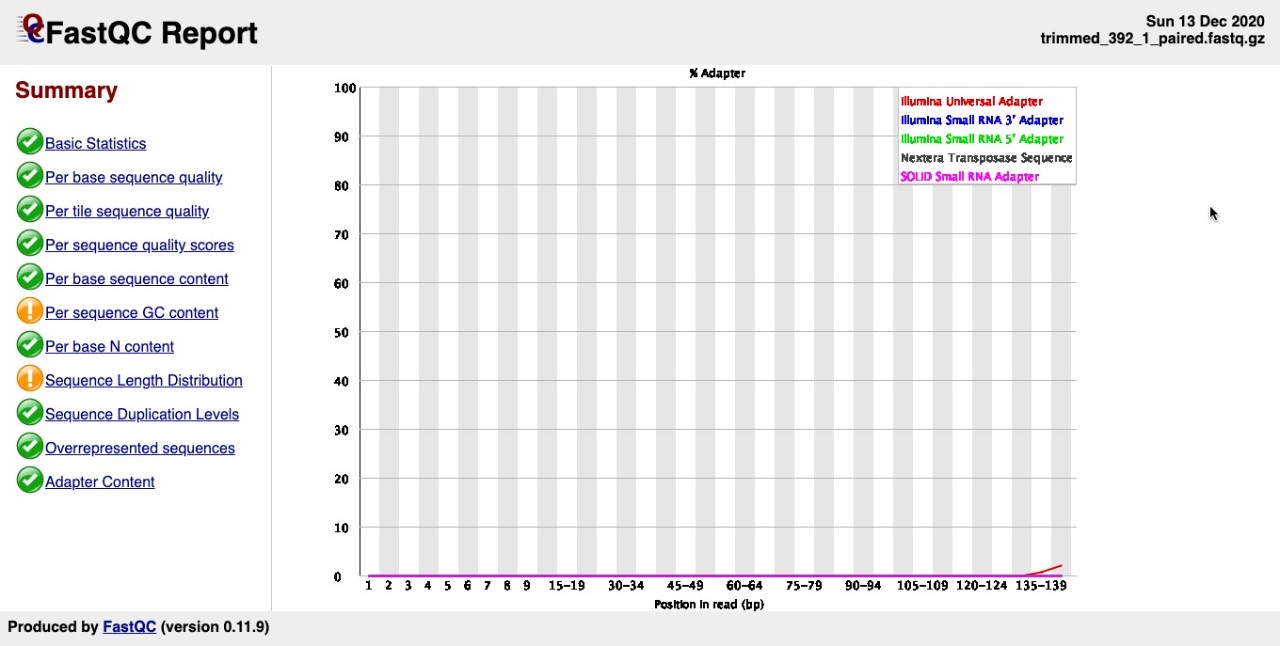Viewport: 1280px width, 646px height.
Task: Follow the FastQC version link in the footer
Action: pos(128,626)
